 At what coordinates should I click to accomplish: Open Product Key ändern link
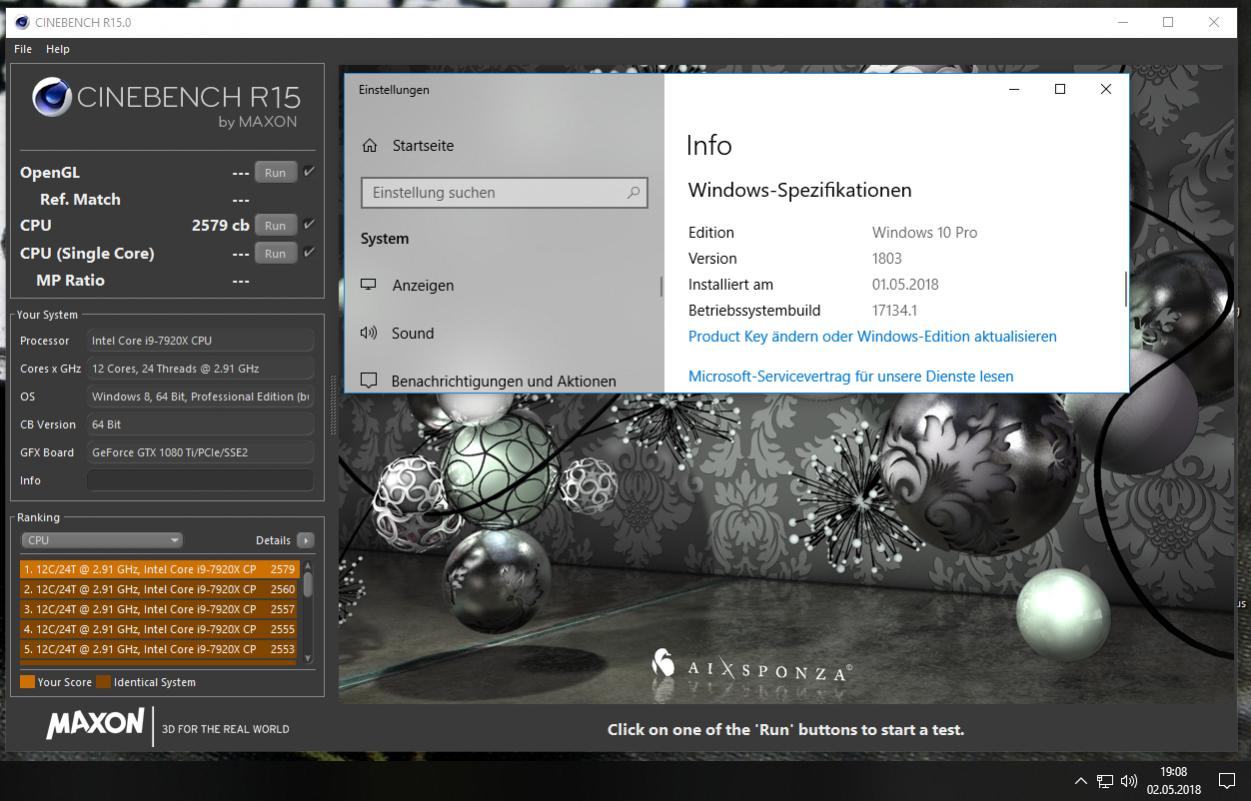[872, 336]
